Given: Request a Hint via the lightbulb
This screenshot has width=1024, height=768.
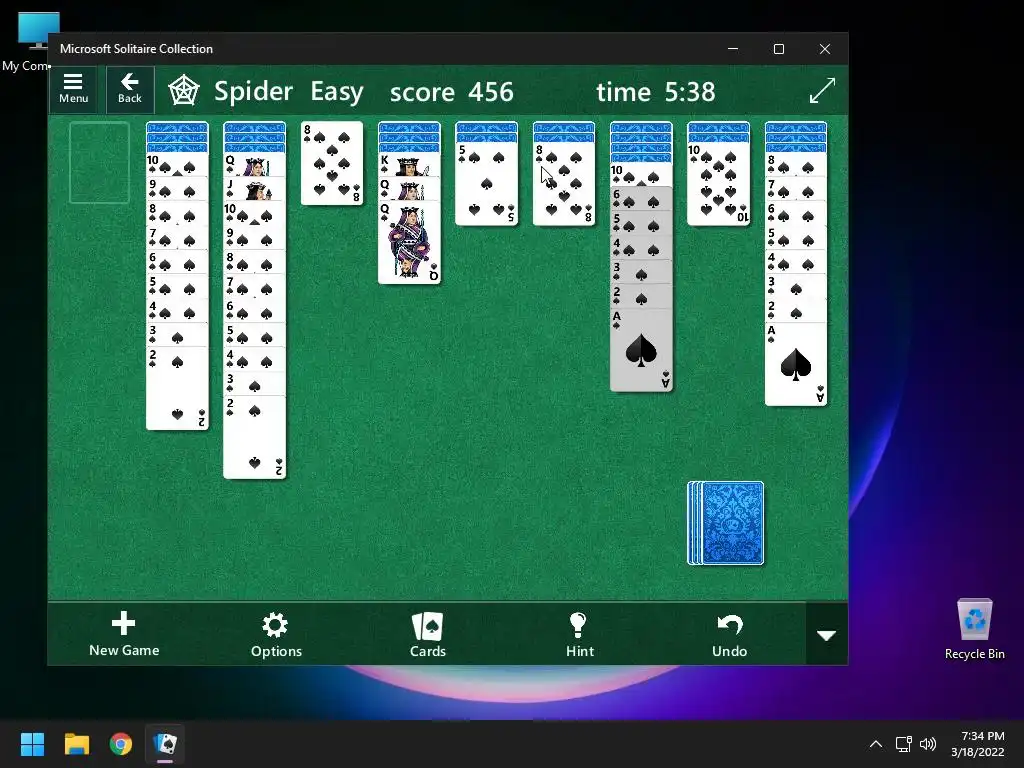Looking at the screenshot, I should pos(579,633).
